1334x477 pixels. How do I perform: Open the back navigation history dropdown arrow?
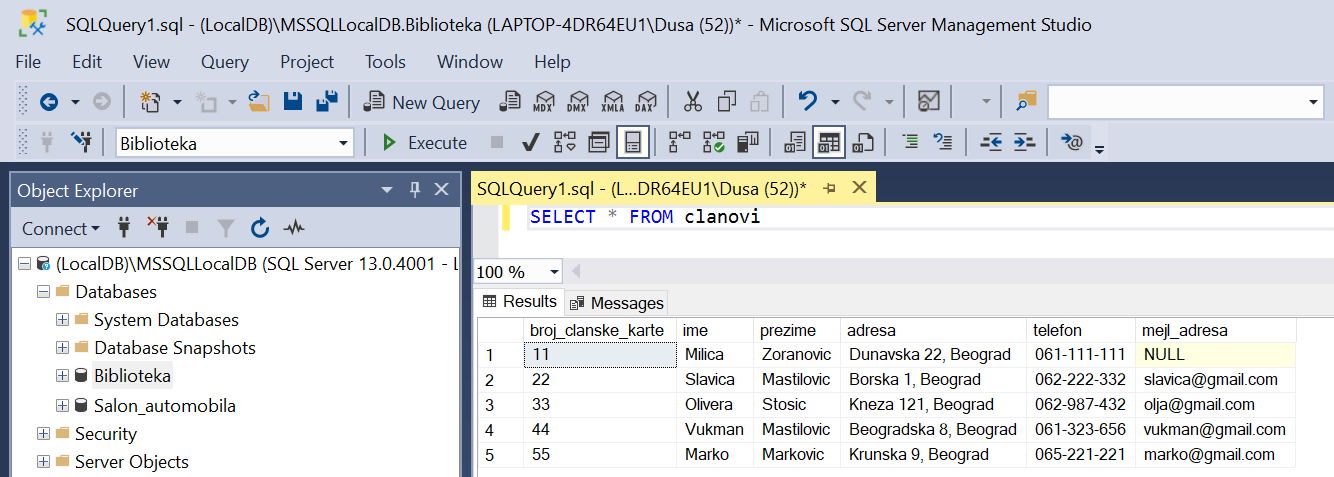coord(75,102)
